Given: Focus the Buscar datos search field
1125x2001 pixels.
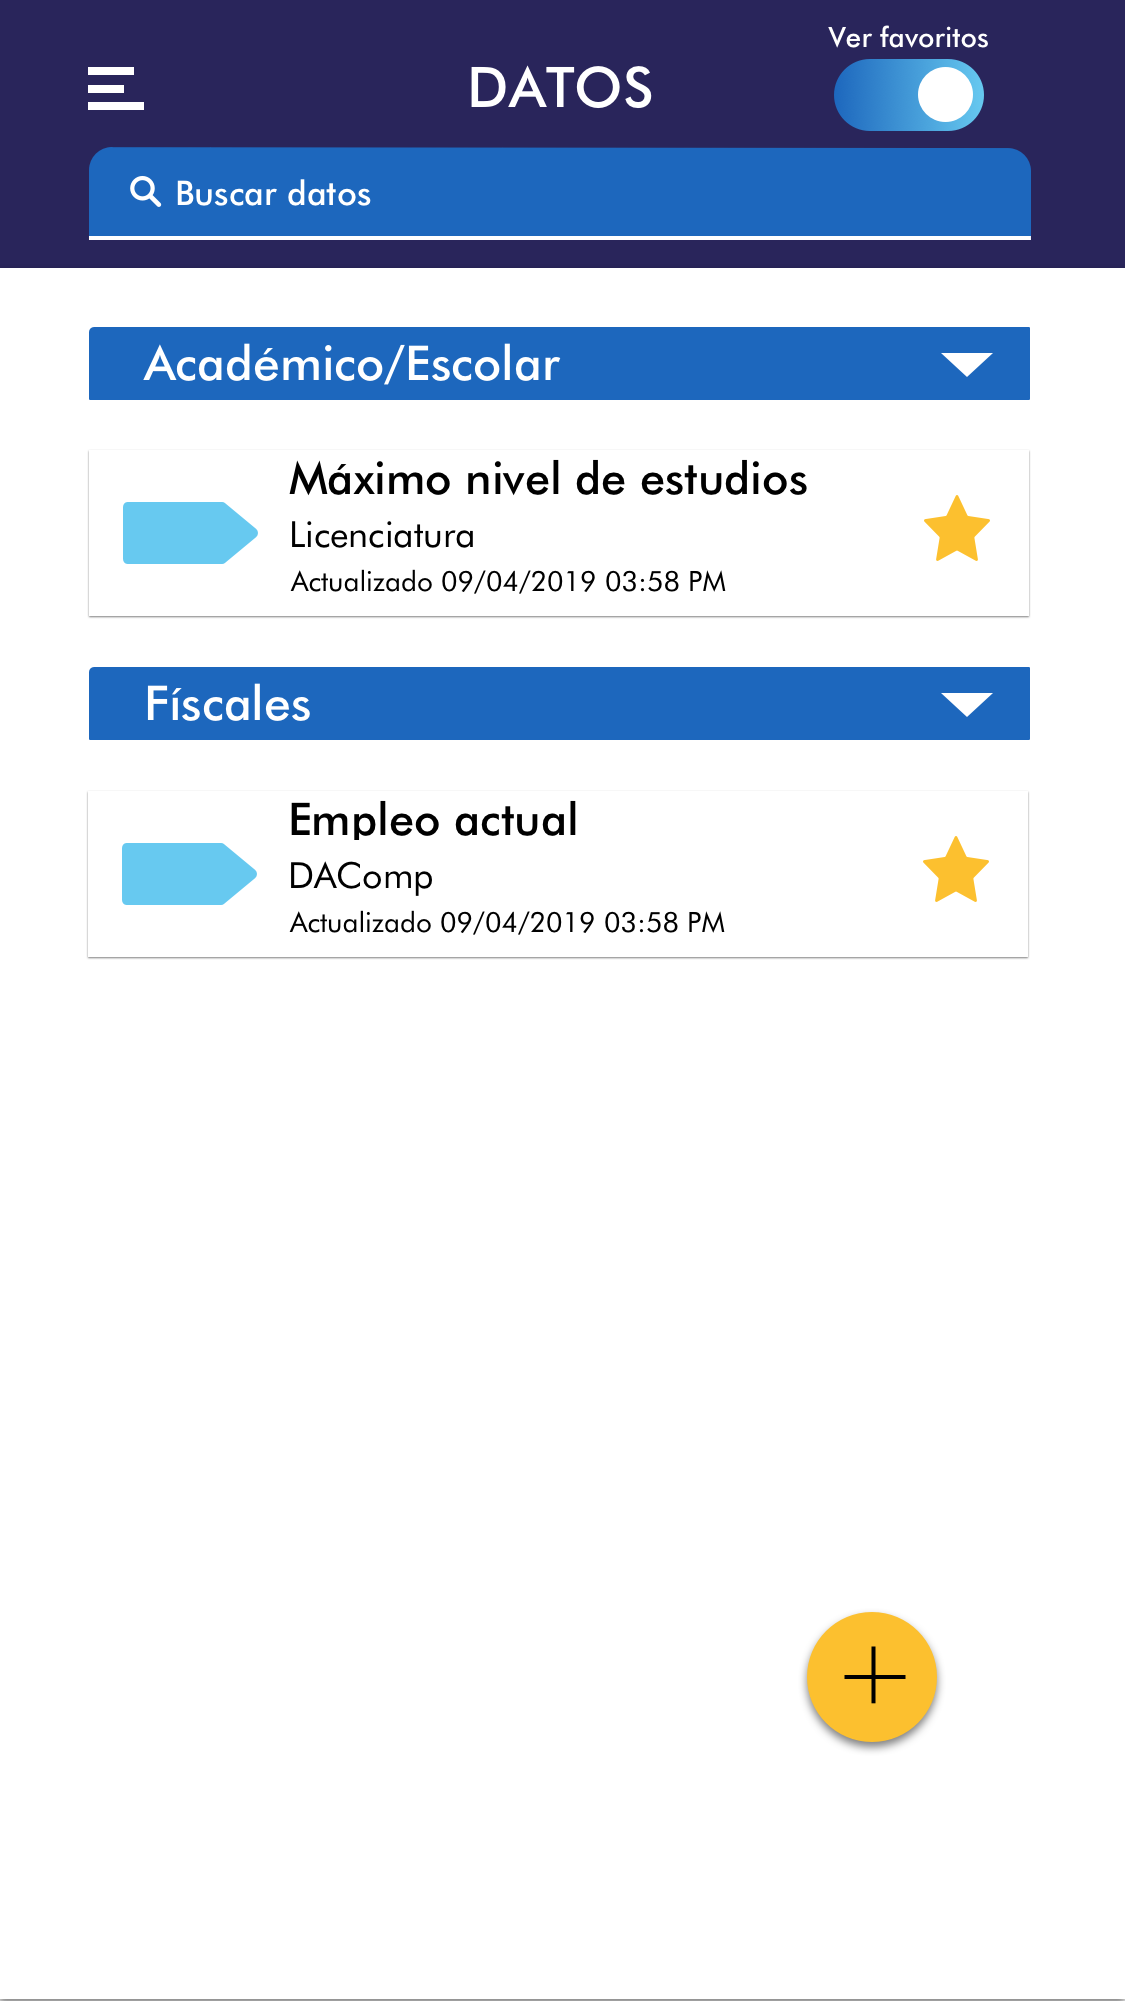Looking at the screenshot, I should point(600,193).
